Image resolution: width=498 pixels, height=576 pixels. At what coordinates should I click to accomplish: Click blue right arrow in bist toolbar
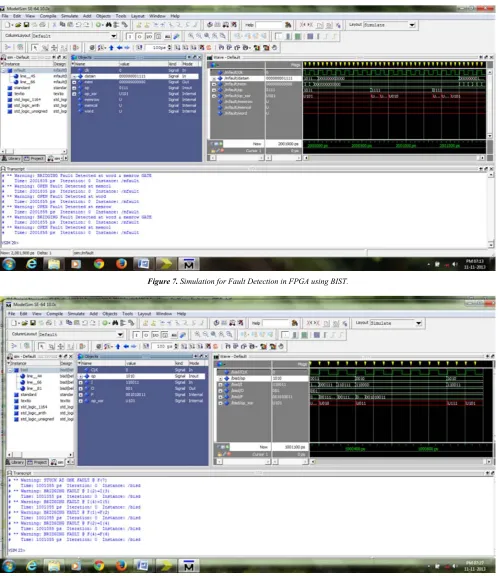pos(134,346)
